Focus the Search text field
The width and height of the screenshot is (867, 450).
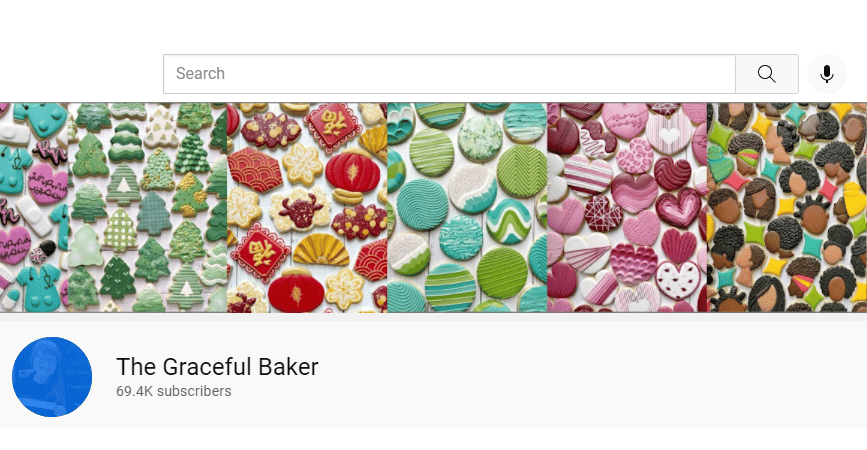449,74
